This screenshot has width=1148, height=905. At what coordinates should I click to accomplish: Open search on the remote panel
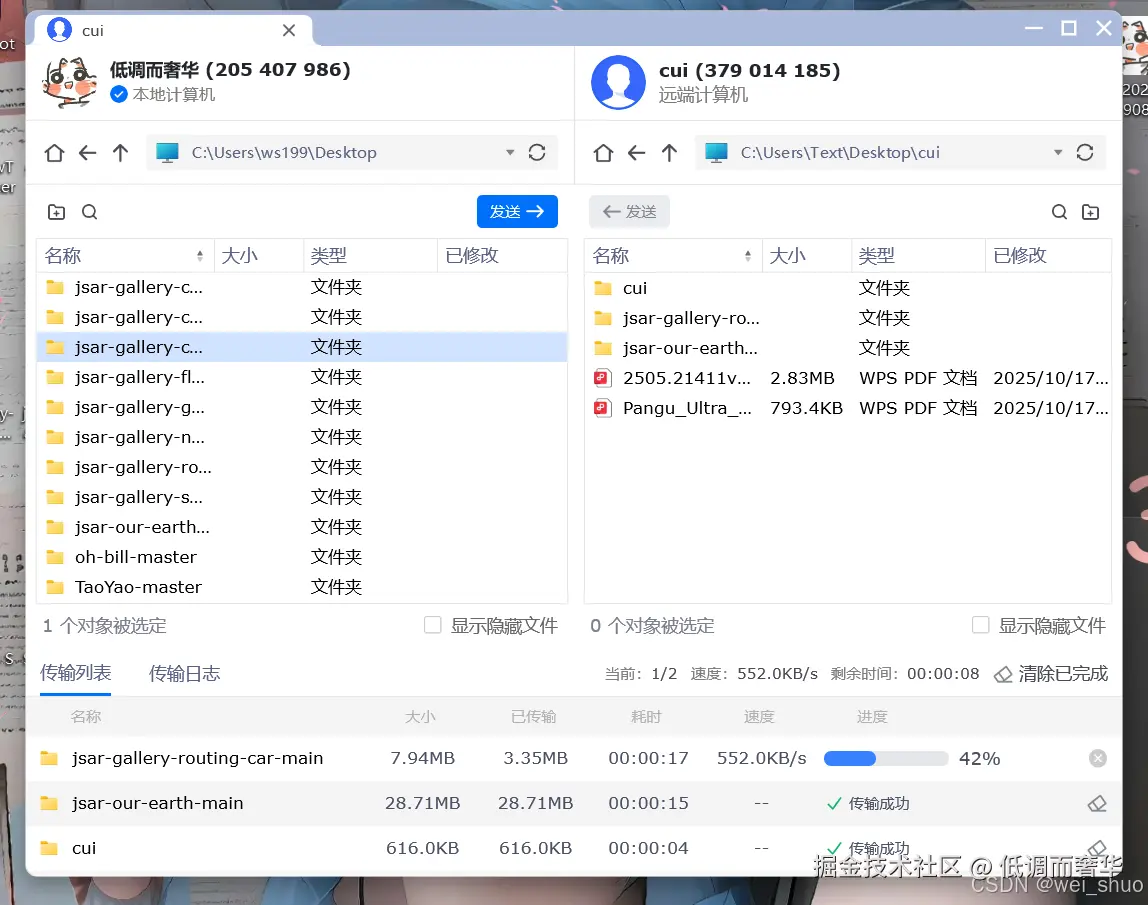pyautogui.click(x=1059, y=211)
